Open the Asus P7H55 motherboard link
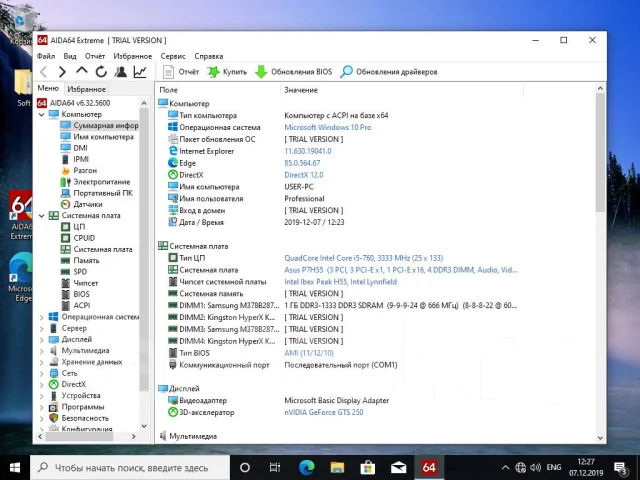 (401, 270)
